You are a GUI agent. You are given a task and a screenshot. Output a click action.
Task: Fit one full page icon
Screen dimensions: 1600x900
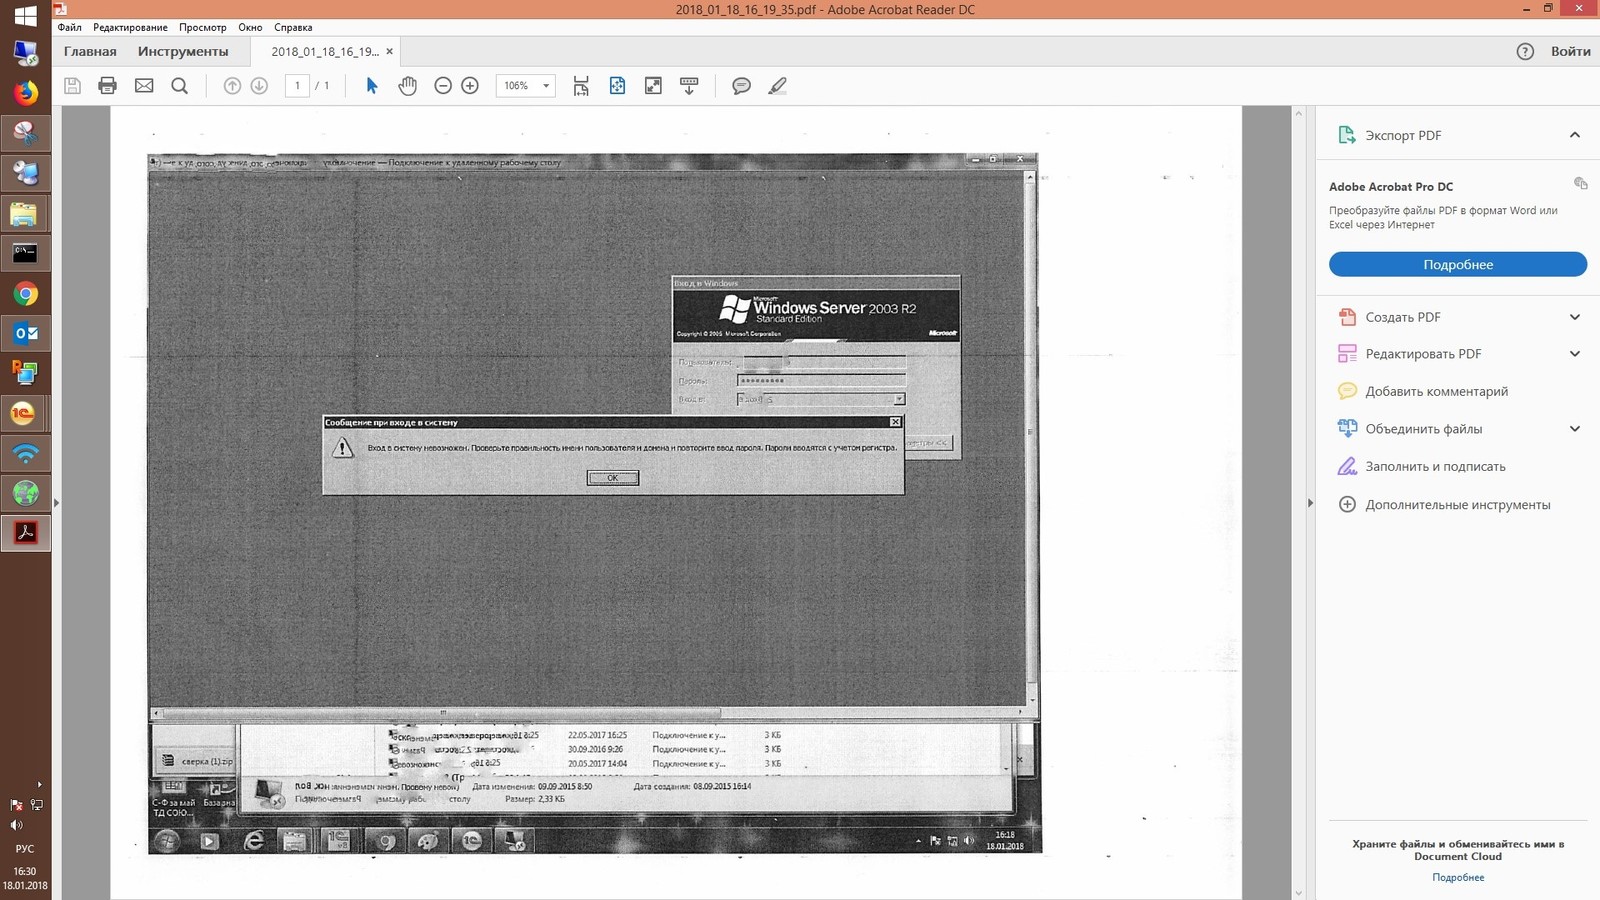point(617,86)
